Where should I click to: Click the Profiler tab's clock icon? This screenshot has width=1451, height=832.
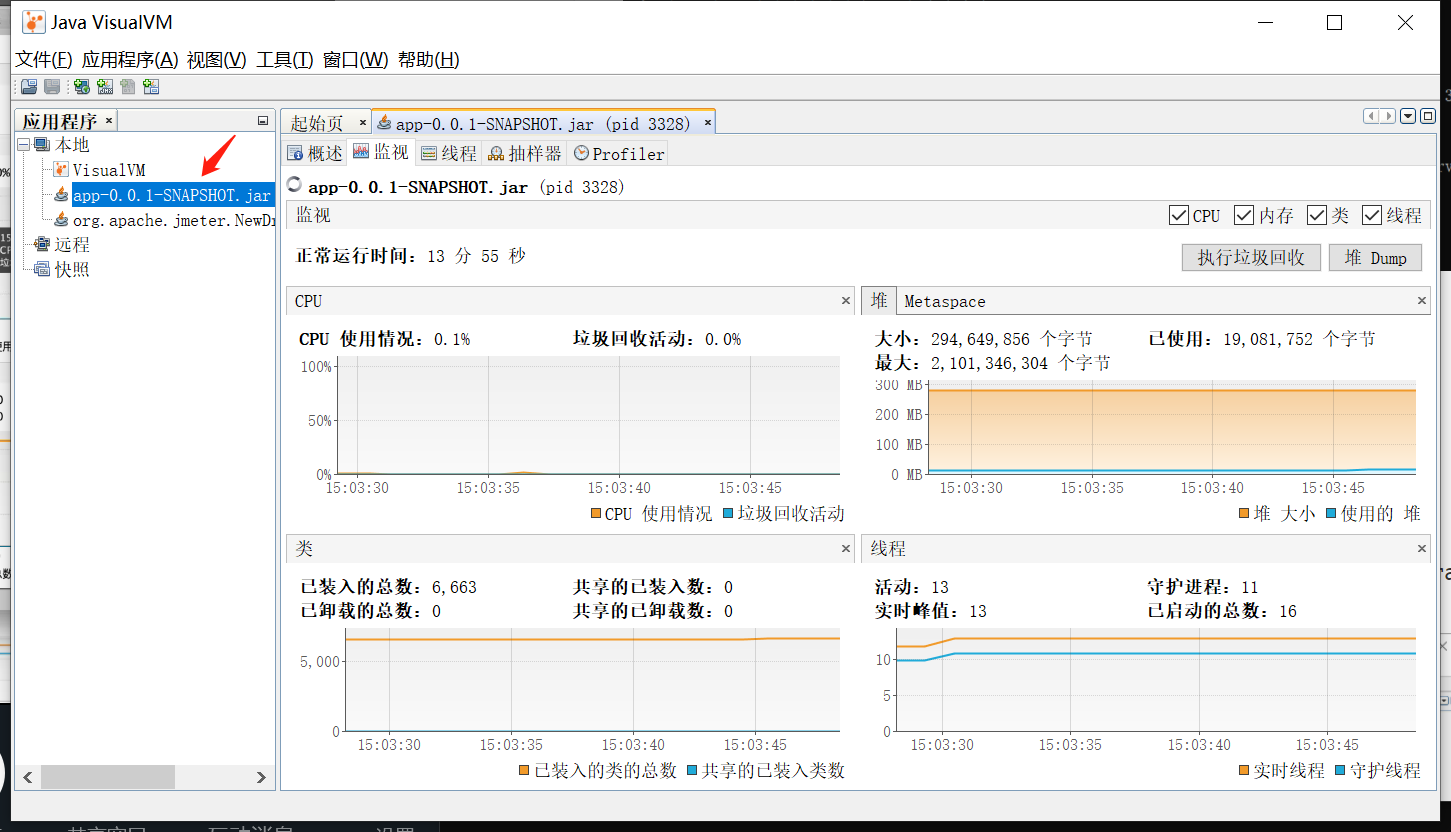pyautogui.click(x=581, y=153)
